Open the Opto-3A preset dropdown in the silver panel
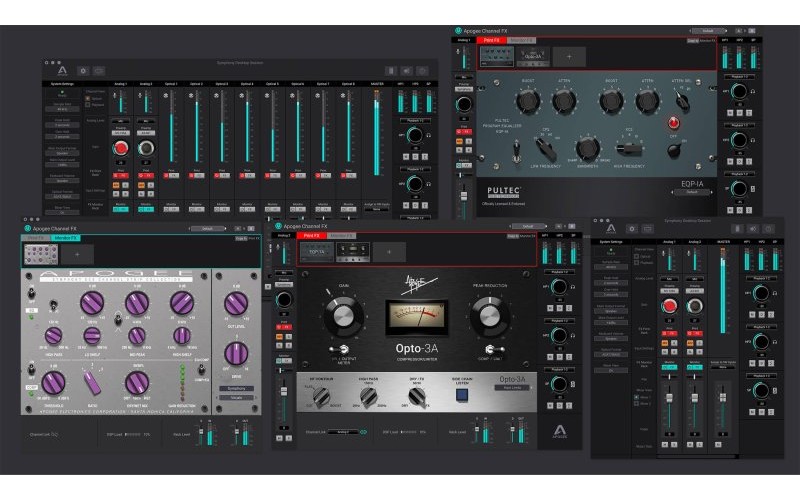Viewport: 800px width, 500px height. click(x=512, y=388)
